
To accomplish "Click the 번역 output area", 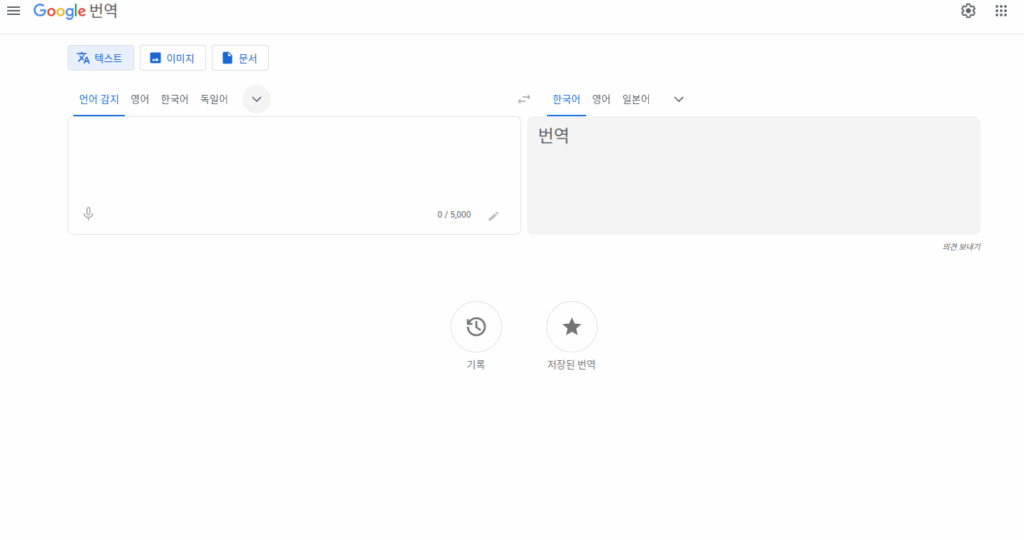I will point(753,176).
